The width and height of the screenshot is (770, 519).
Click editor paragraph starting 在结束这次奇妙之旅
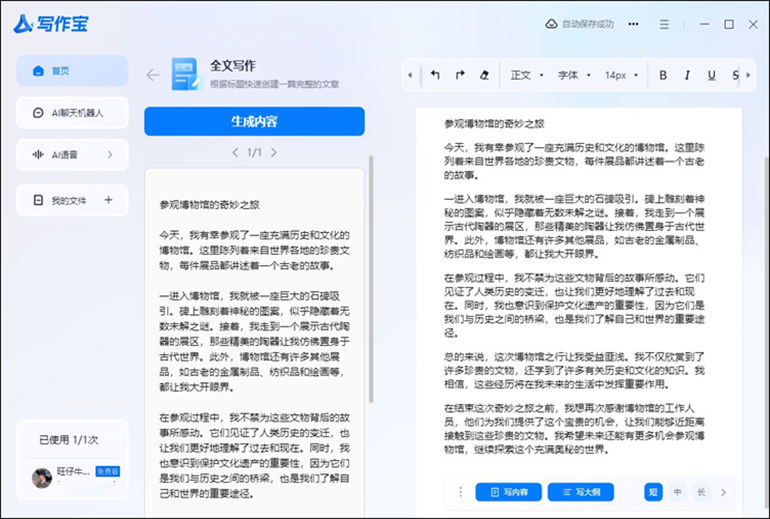click(x=574, y=429)
